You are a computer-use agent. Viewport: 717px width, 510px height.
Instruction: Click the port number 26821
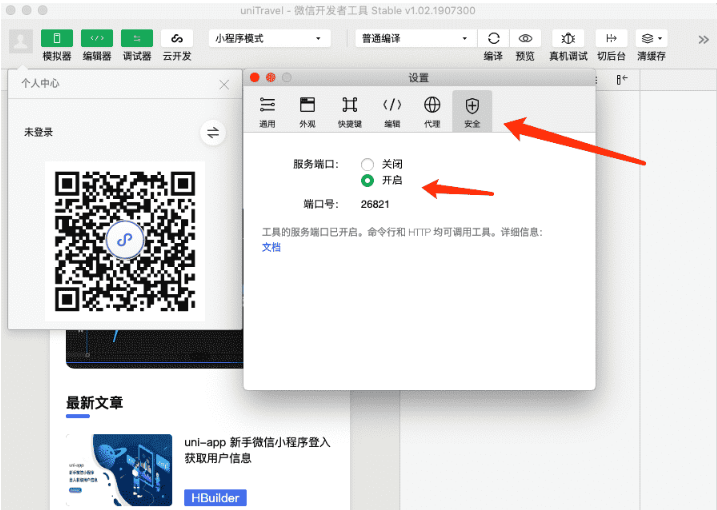click(375, 204)
